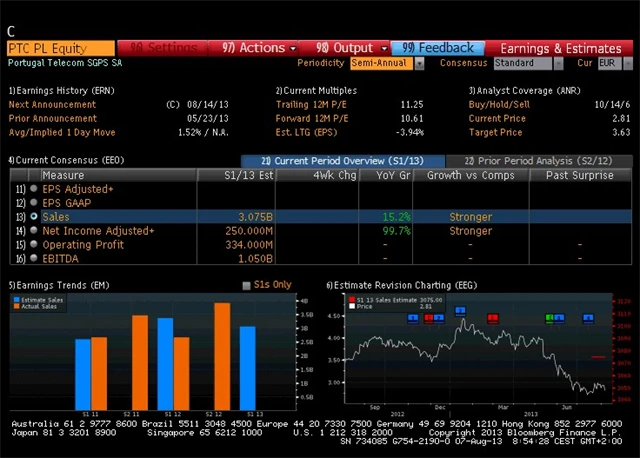Viewport: 640px width, 458px height.
Task: Click the highest blue event marker on chart
Action: 461,310
